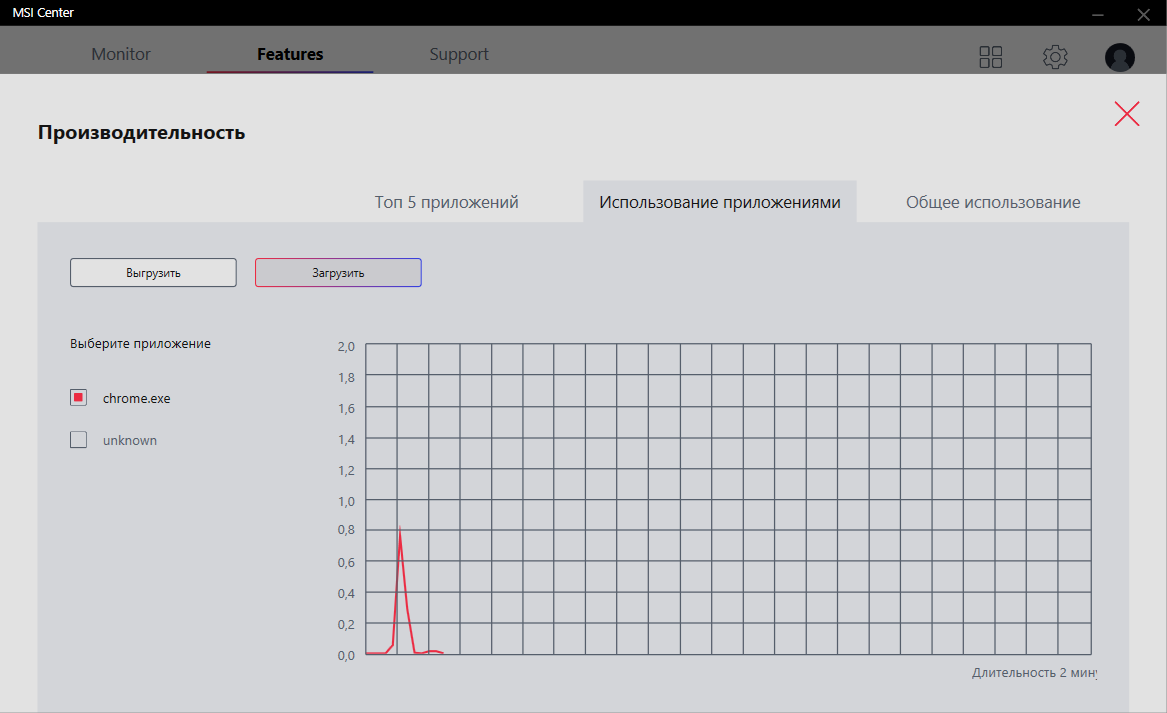The height and width of the screenshot is (713, 1167).
Task: Open the Общее использование tab
Action: [x=993, y=202]
